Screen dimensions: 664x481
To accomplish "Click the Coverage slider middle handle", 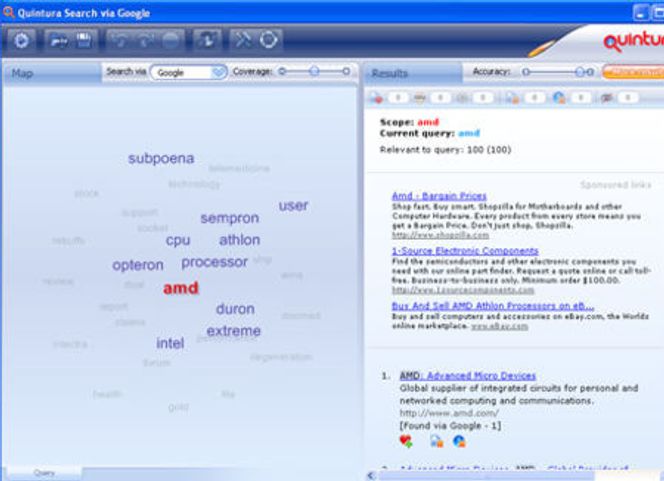I will pyautogui.click(x=314, y=72).
